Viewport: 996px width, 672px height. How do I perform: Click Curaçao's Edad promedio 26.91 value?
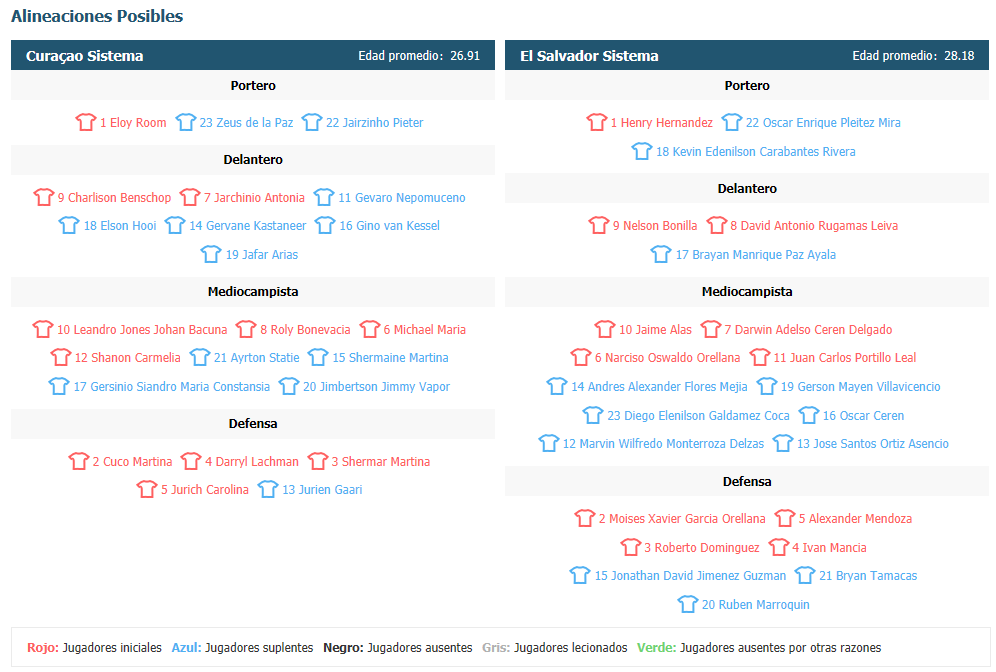click(x=465, y=56)
